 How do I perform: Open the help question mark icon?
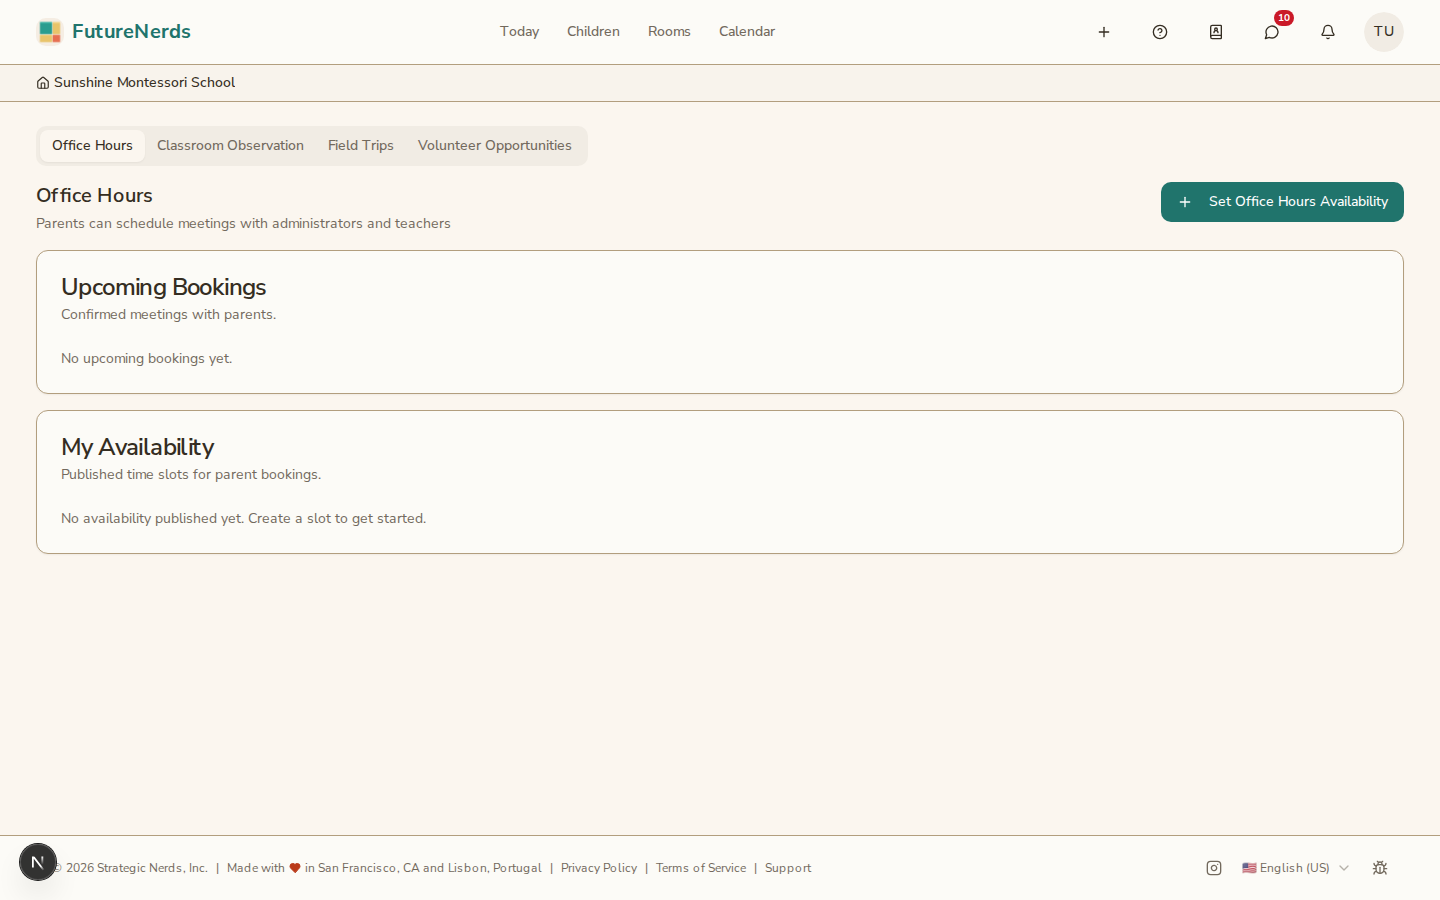pyautogui.click(x=1160, y=32)
